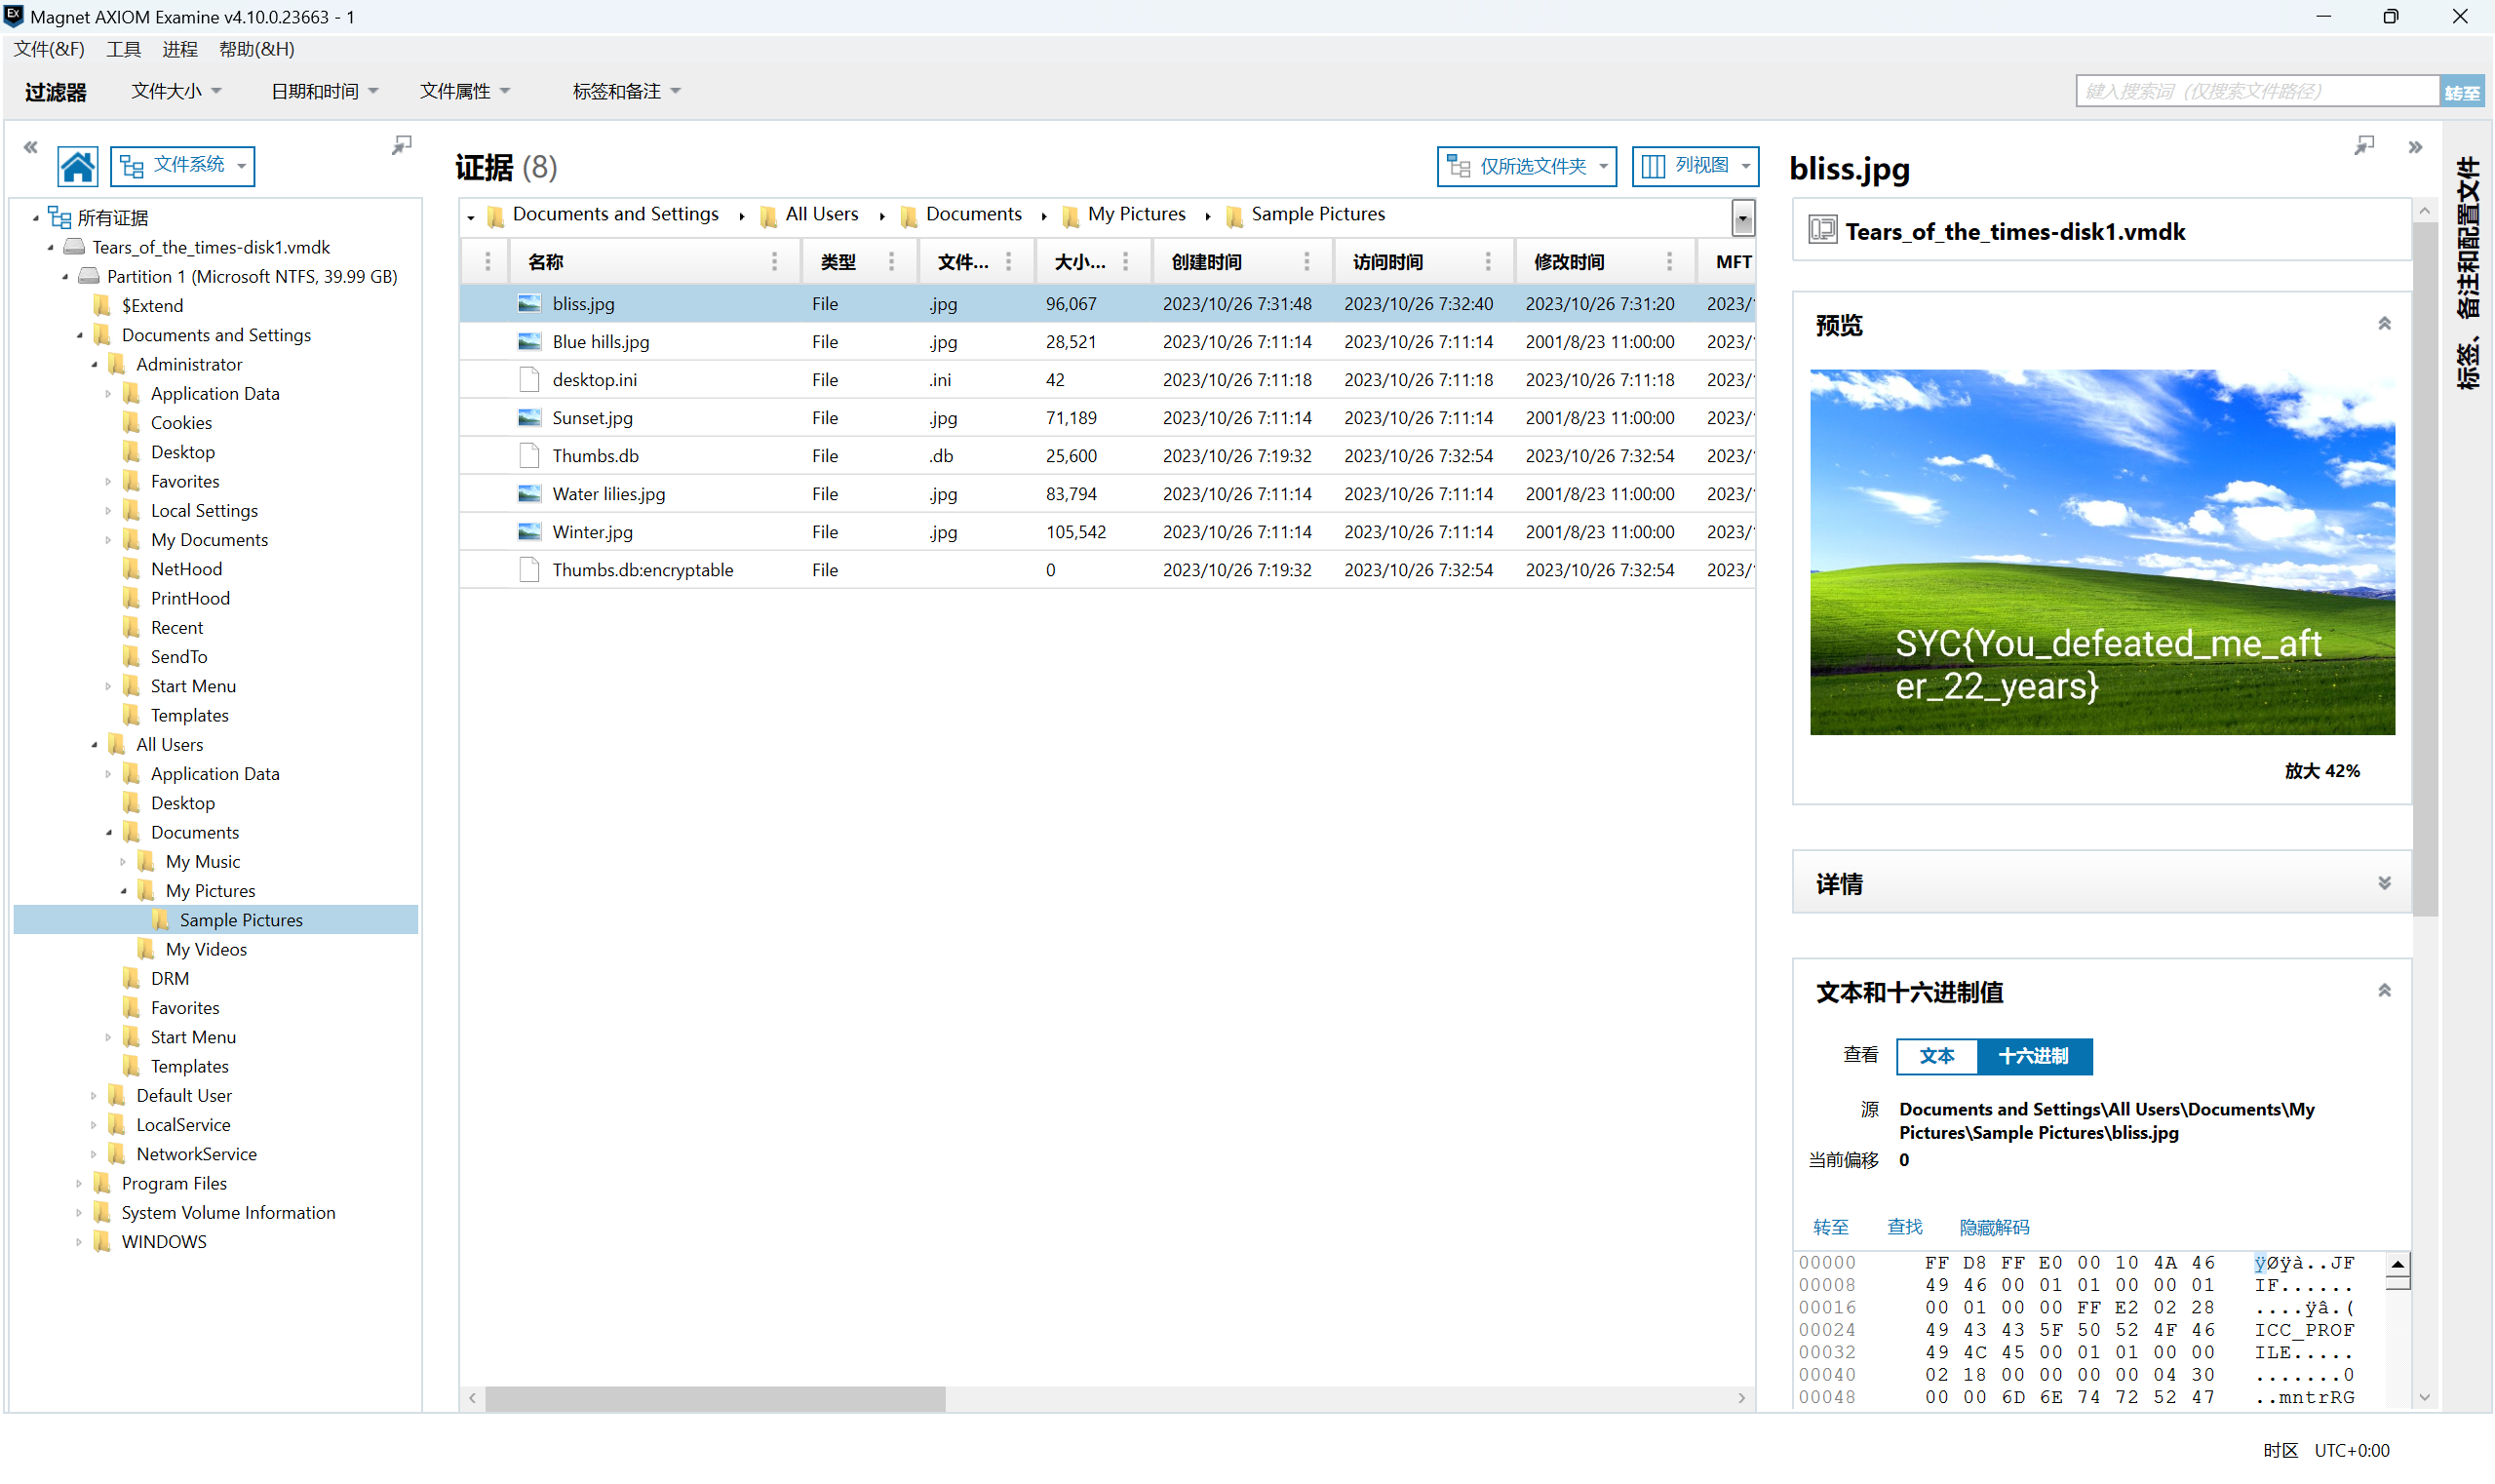Viewport: 2495px width, 1484px height.
Task: Expand the Program Files folder tree node
Action: [79, 1183]
